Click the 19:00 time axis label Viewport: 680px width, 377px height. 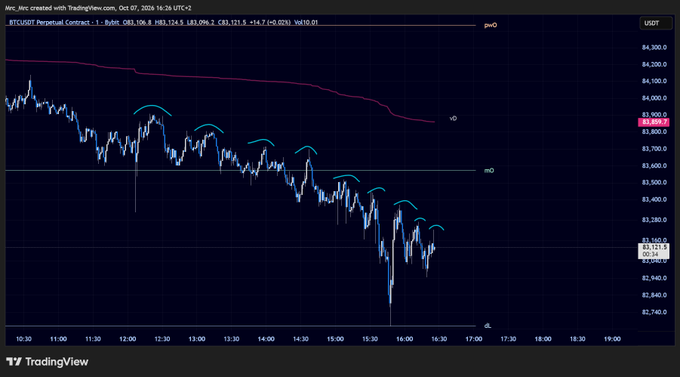coord(612,339)
